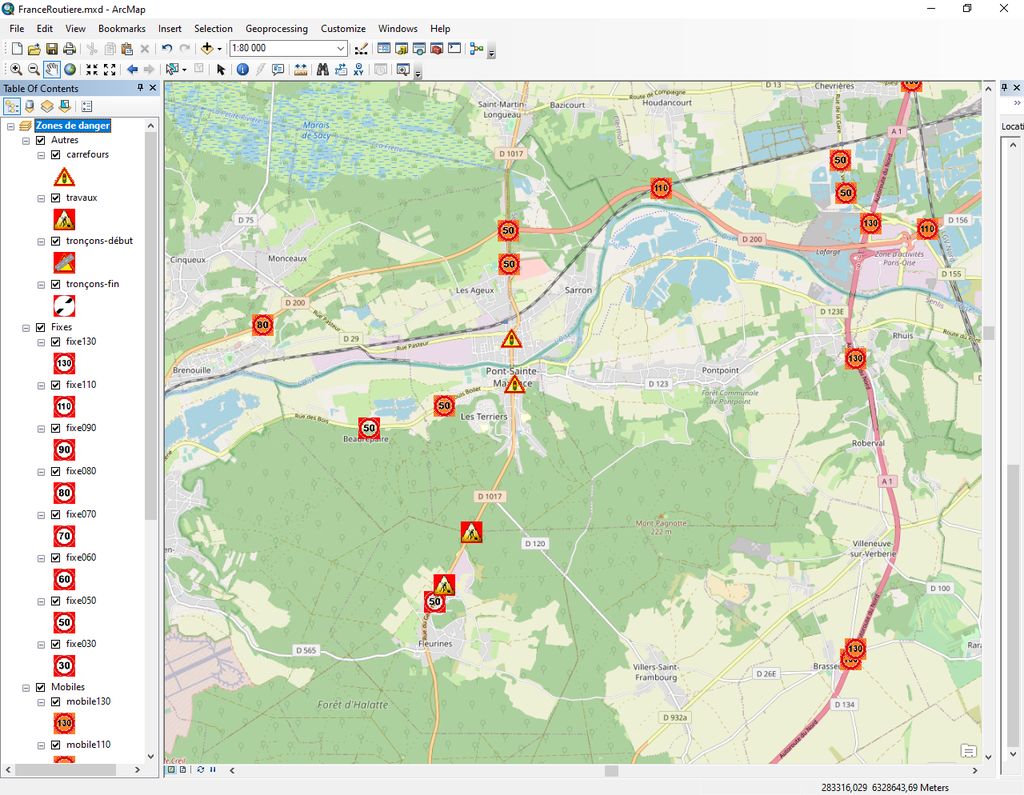This screenshot has width=1024, height=795.
Task: Collapse Zones de danger data frame
Action: tap(10, 125)
